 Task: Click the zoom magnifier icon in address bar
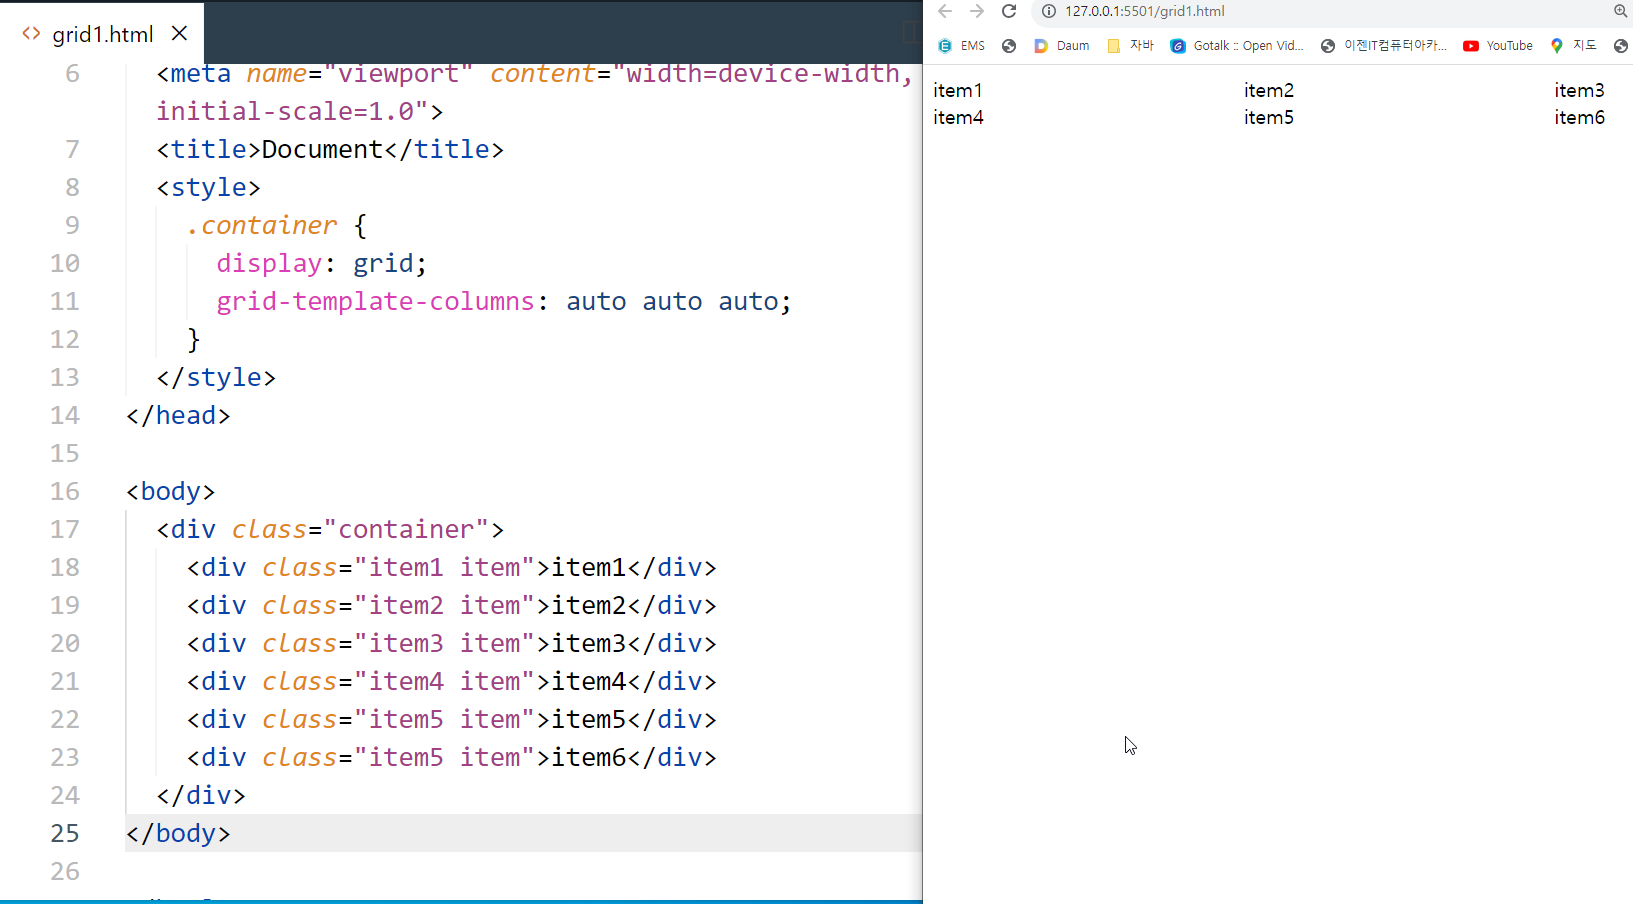pos(1621,11)
